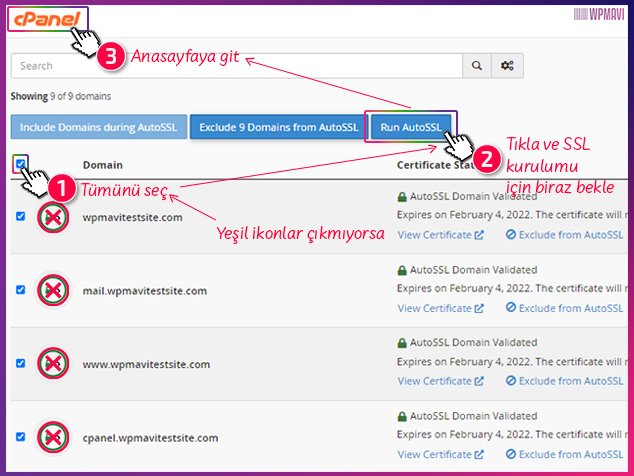Screen dimensions: 634x476
Task: Click the www.wpmavitestsite.com status icon
Action: [x=53, y=364]
